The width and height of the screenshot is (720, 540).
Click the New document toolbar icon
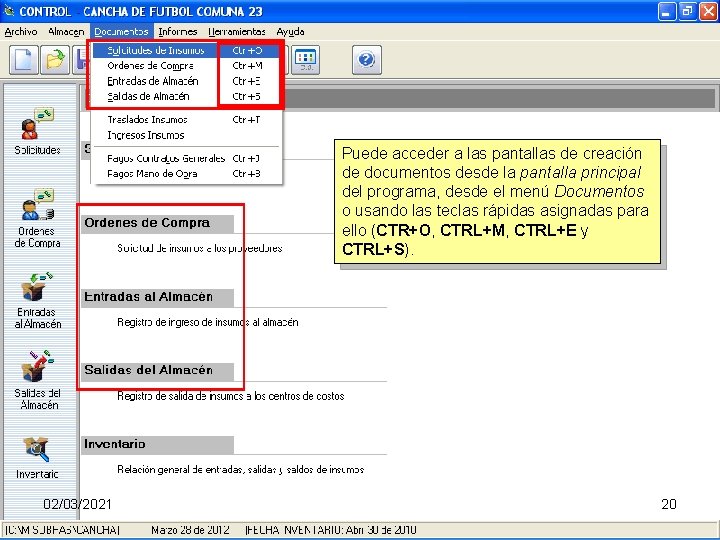tap(23, 60)
